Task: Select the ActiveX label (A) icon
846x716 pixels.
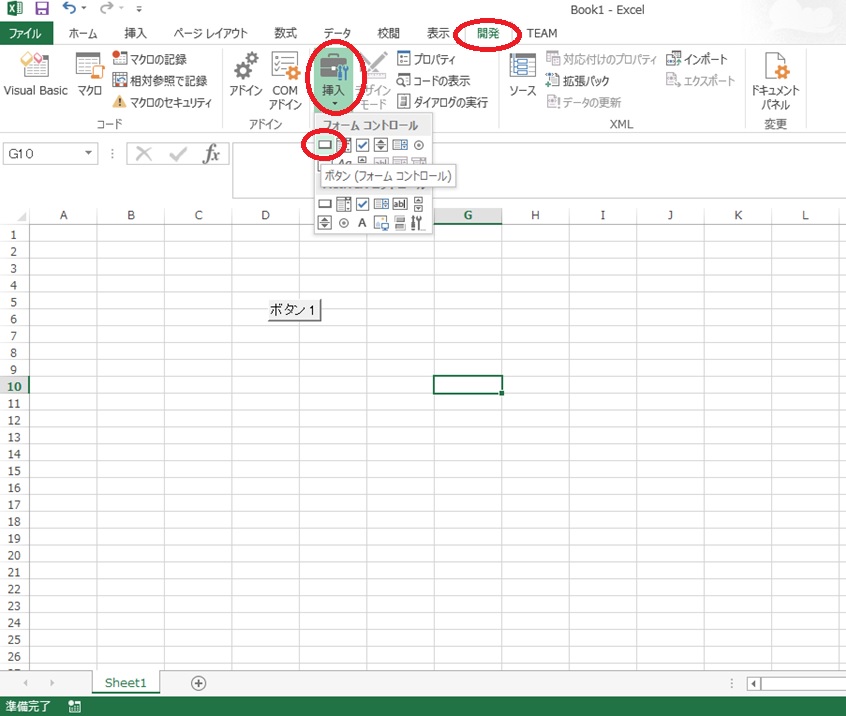Action: click(362, 223)
